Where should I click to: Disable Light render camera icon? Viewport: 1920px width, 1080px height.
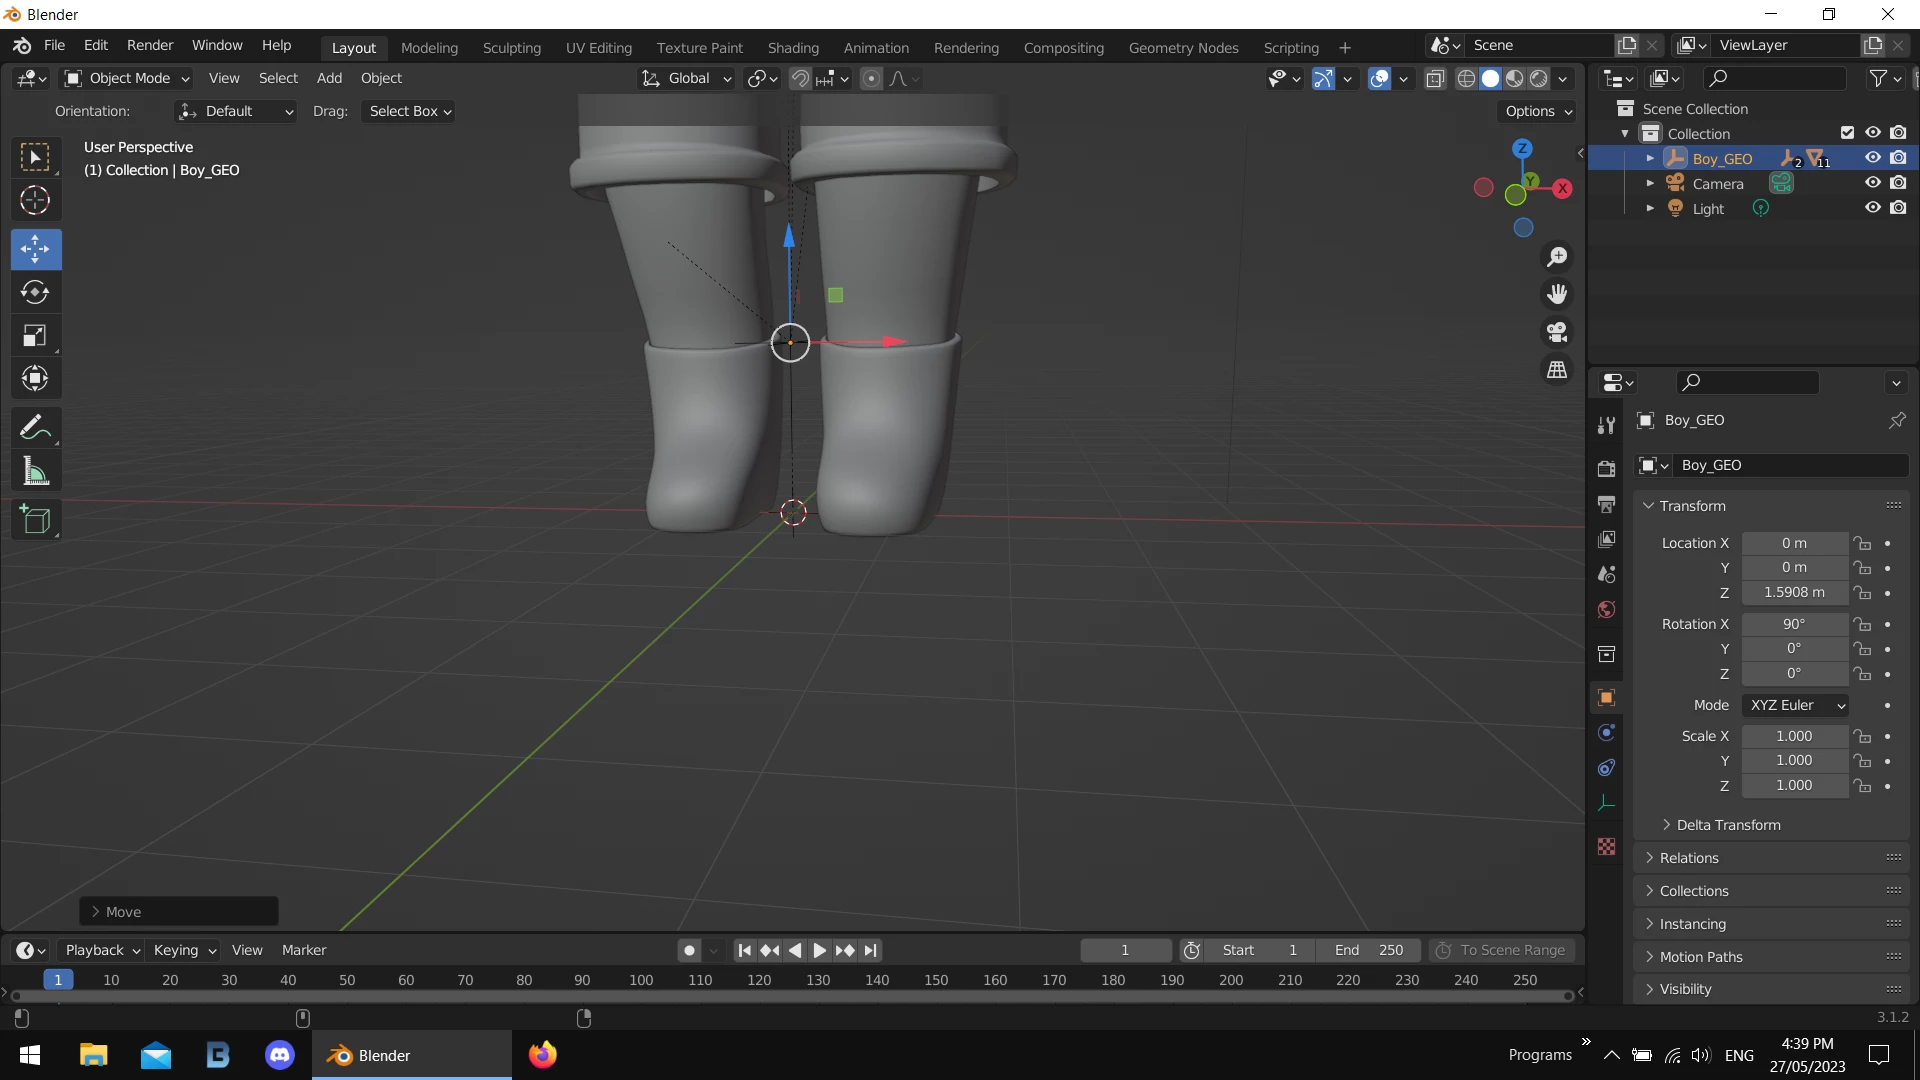(x=1898, y=208)
